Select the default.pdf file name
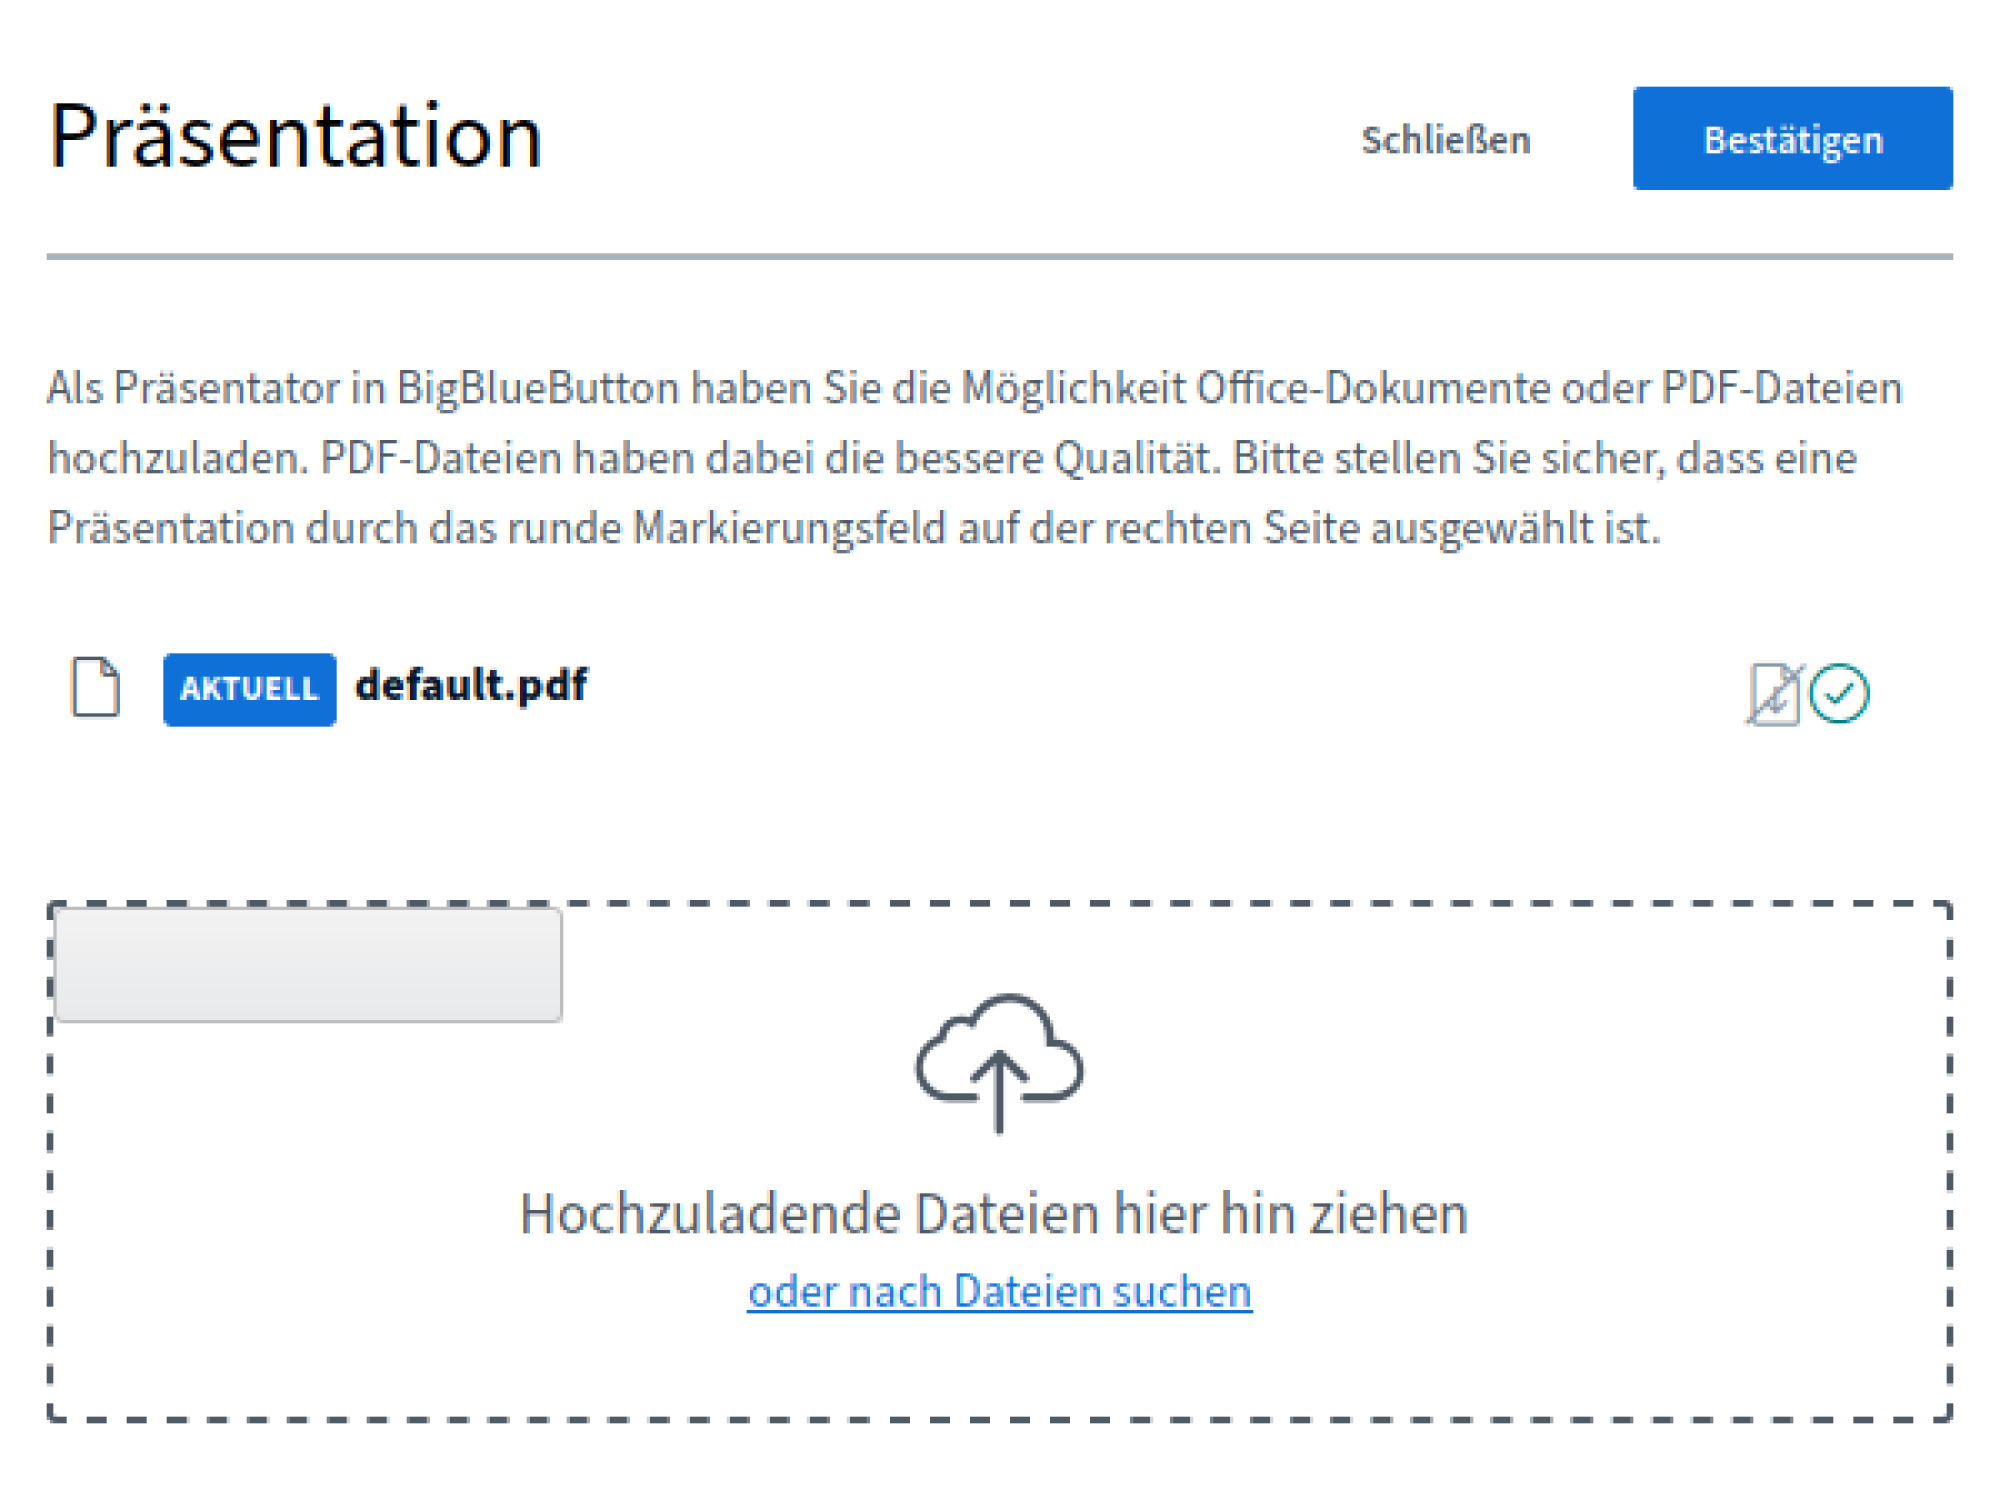Screen dimensions: 2000x1490 click(471, 686)
